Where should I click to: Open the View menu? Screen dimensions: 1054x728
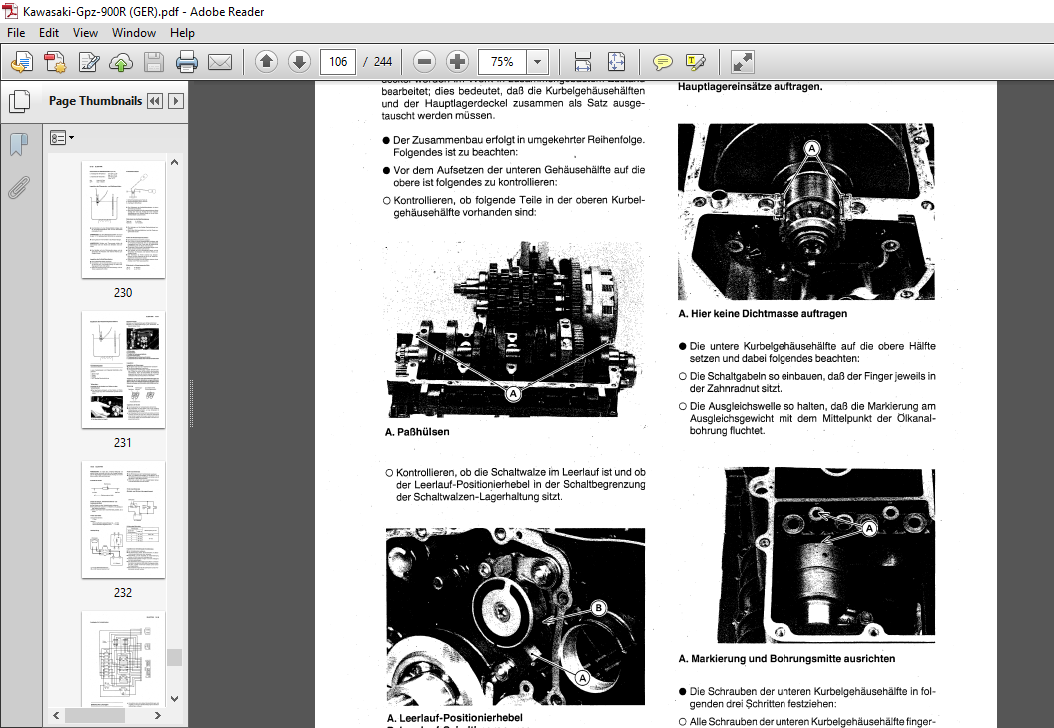tap(85, 33)
